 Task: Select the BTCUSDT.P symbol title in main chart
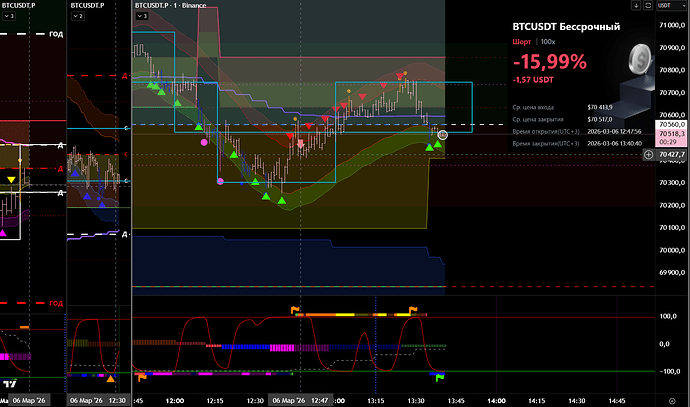click(x=156, y=5)
